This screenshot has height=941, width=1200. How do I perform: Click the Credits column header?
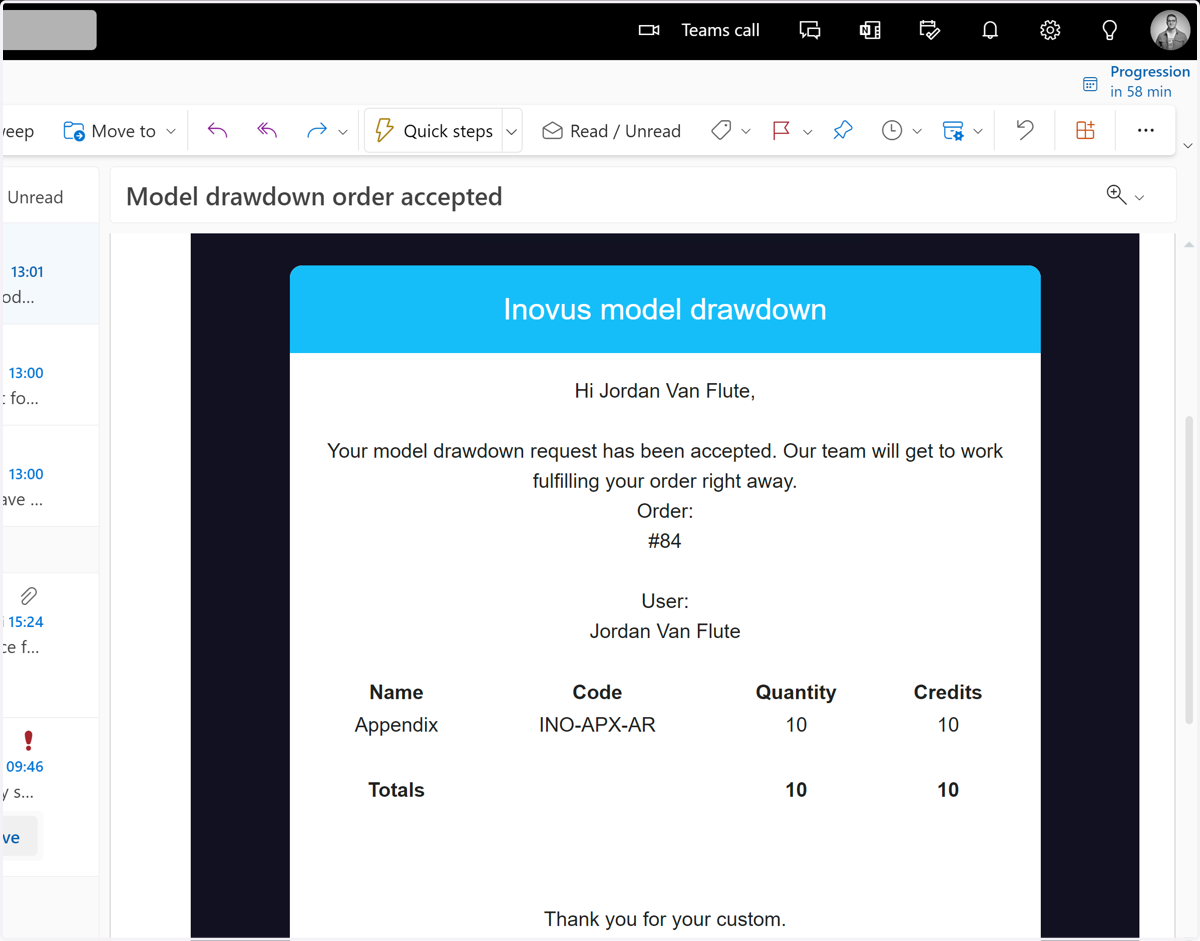(x=948, y=692)
